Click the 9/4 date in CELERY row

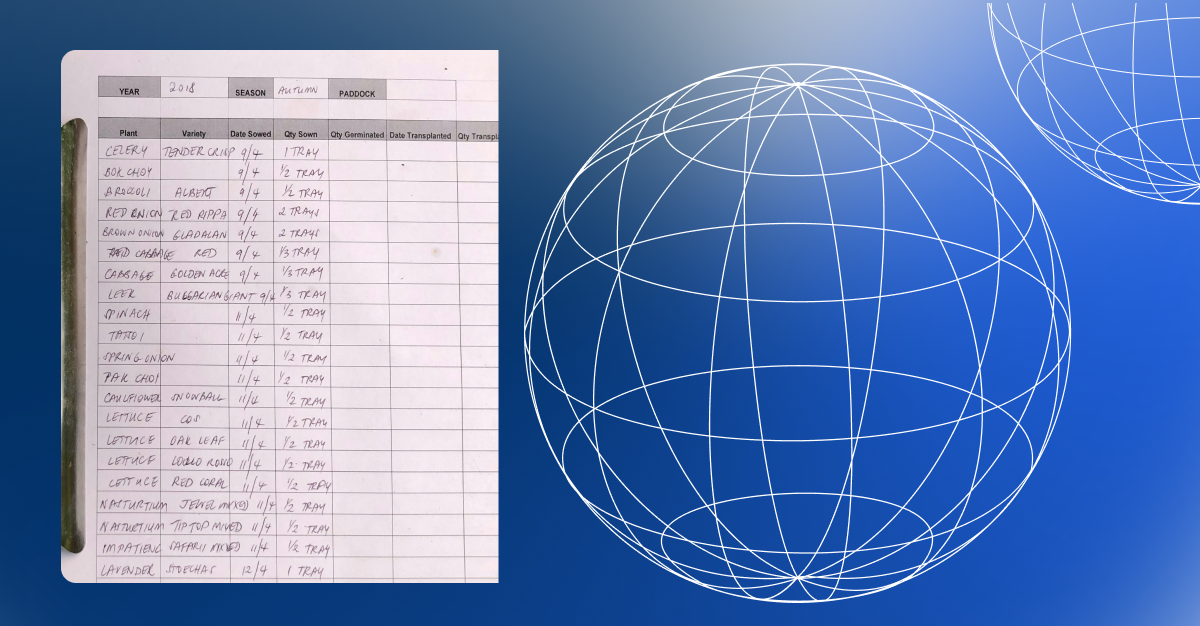click(x=252, y=153)
